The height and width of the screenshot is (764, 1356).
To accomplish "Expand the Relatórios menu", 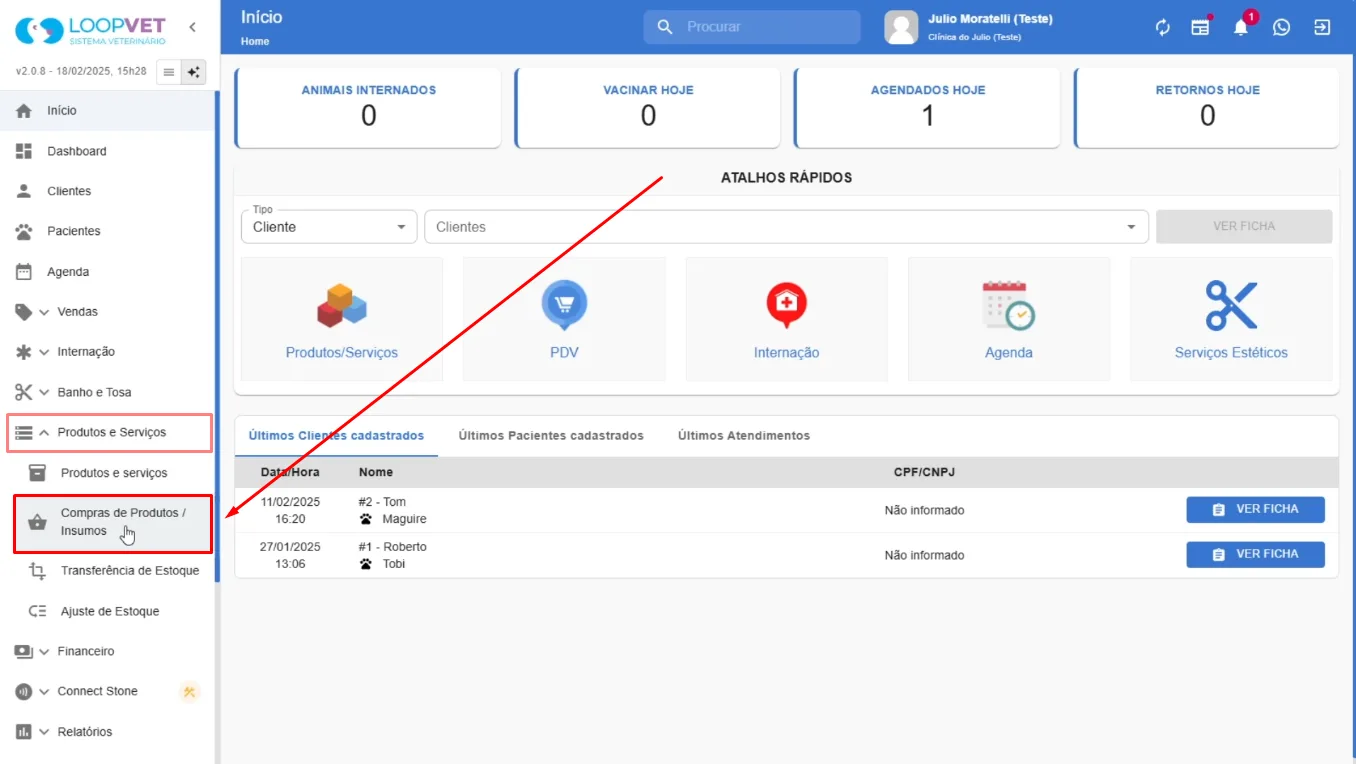I will pos(108,732).
